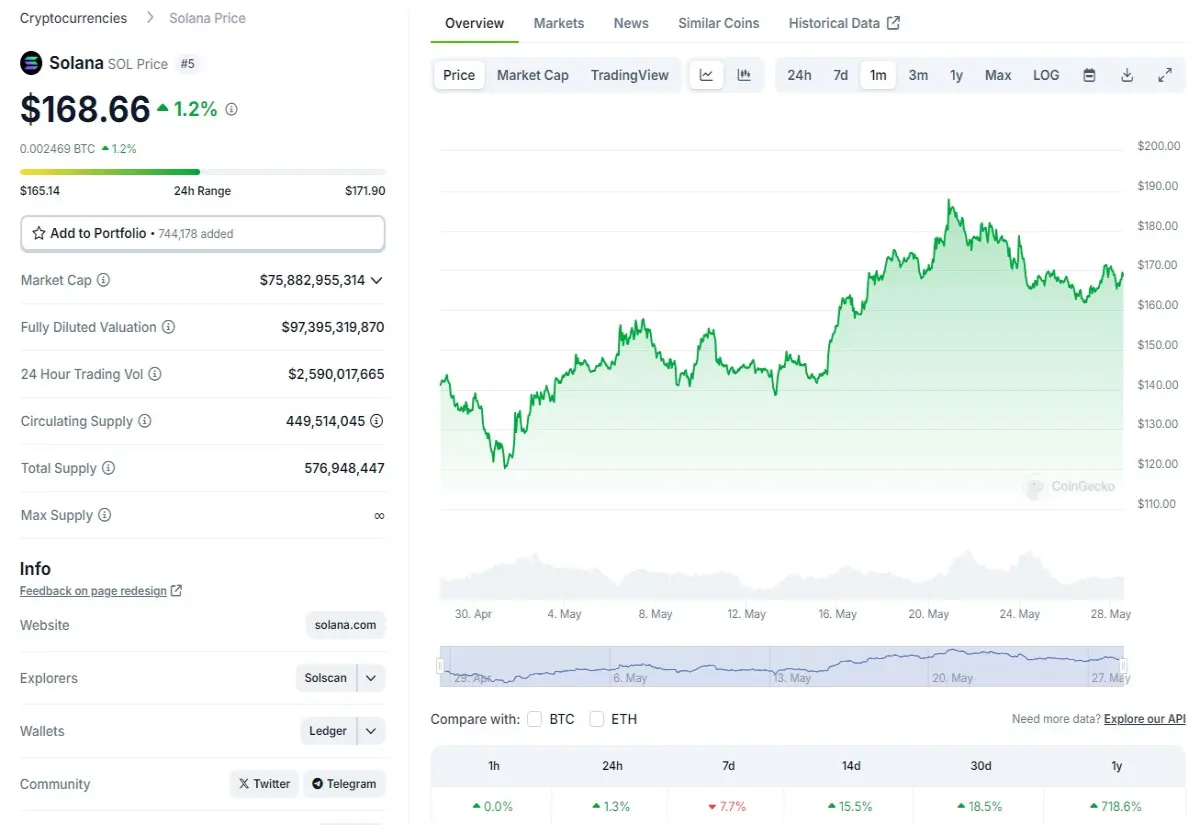This screenshot has height=825, width=1200.
Task: Click the #5 rank badge
Action: click(187, 63)
